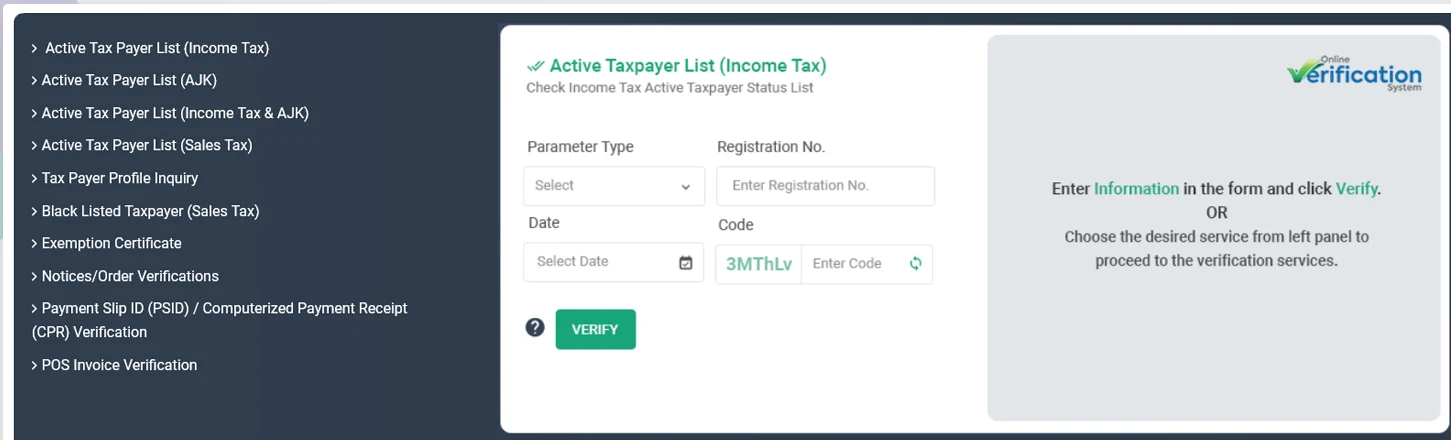
Task: Open Tax Payer Profile Inquiry
Action: (x=114, y=178)
